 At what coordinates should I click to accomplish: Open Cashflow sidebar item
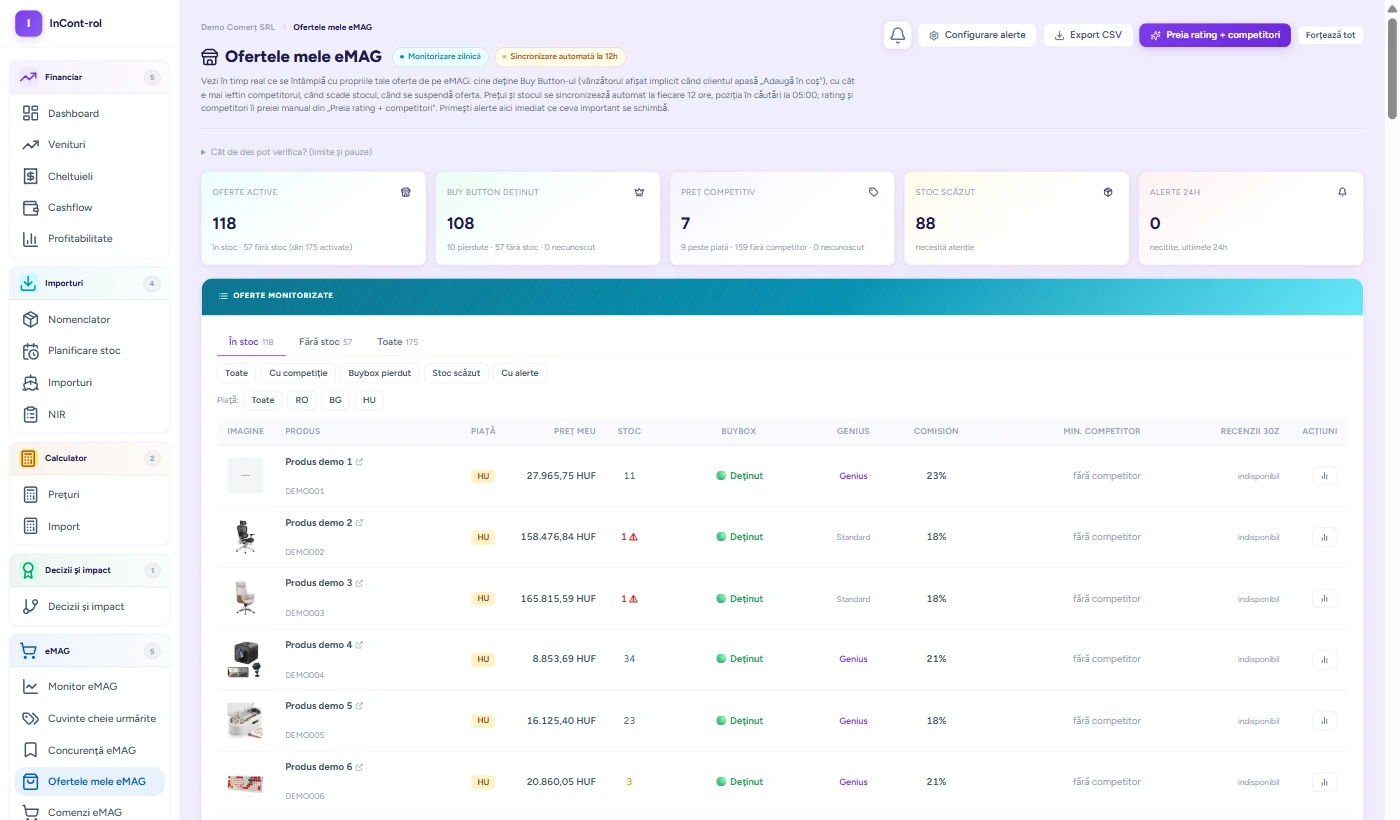(x=89, y=207)
